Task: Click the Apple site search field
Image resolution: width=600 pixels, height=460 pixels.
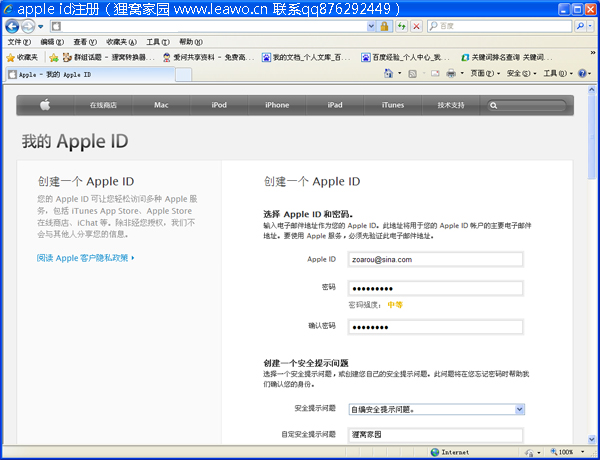Action: [x=527, y=105]
